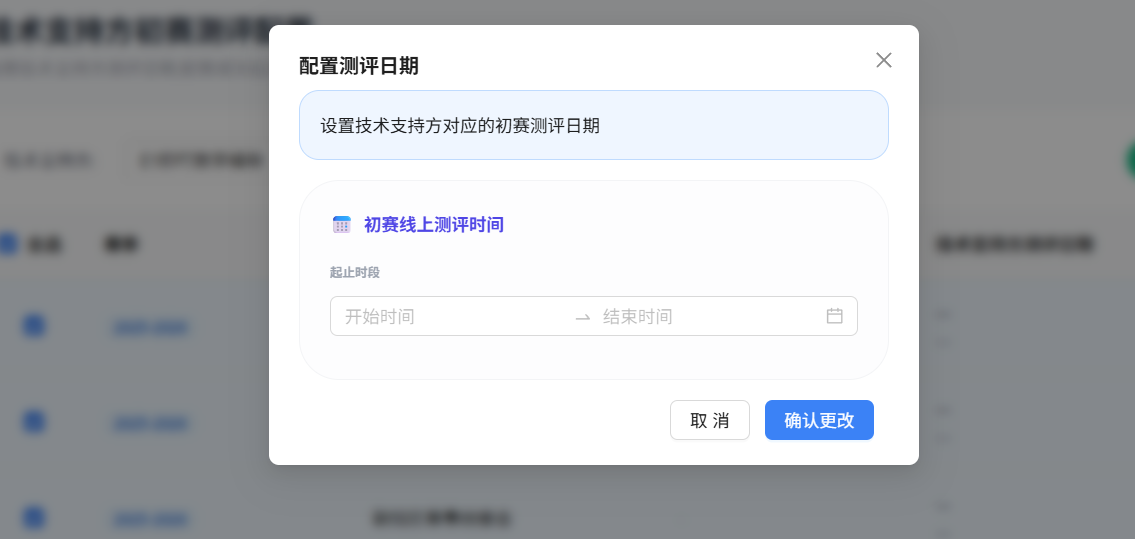Click the 确认更改 button
Image resolution: width=1135 pixels, height=539 pixels.
point(819,420)
